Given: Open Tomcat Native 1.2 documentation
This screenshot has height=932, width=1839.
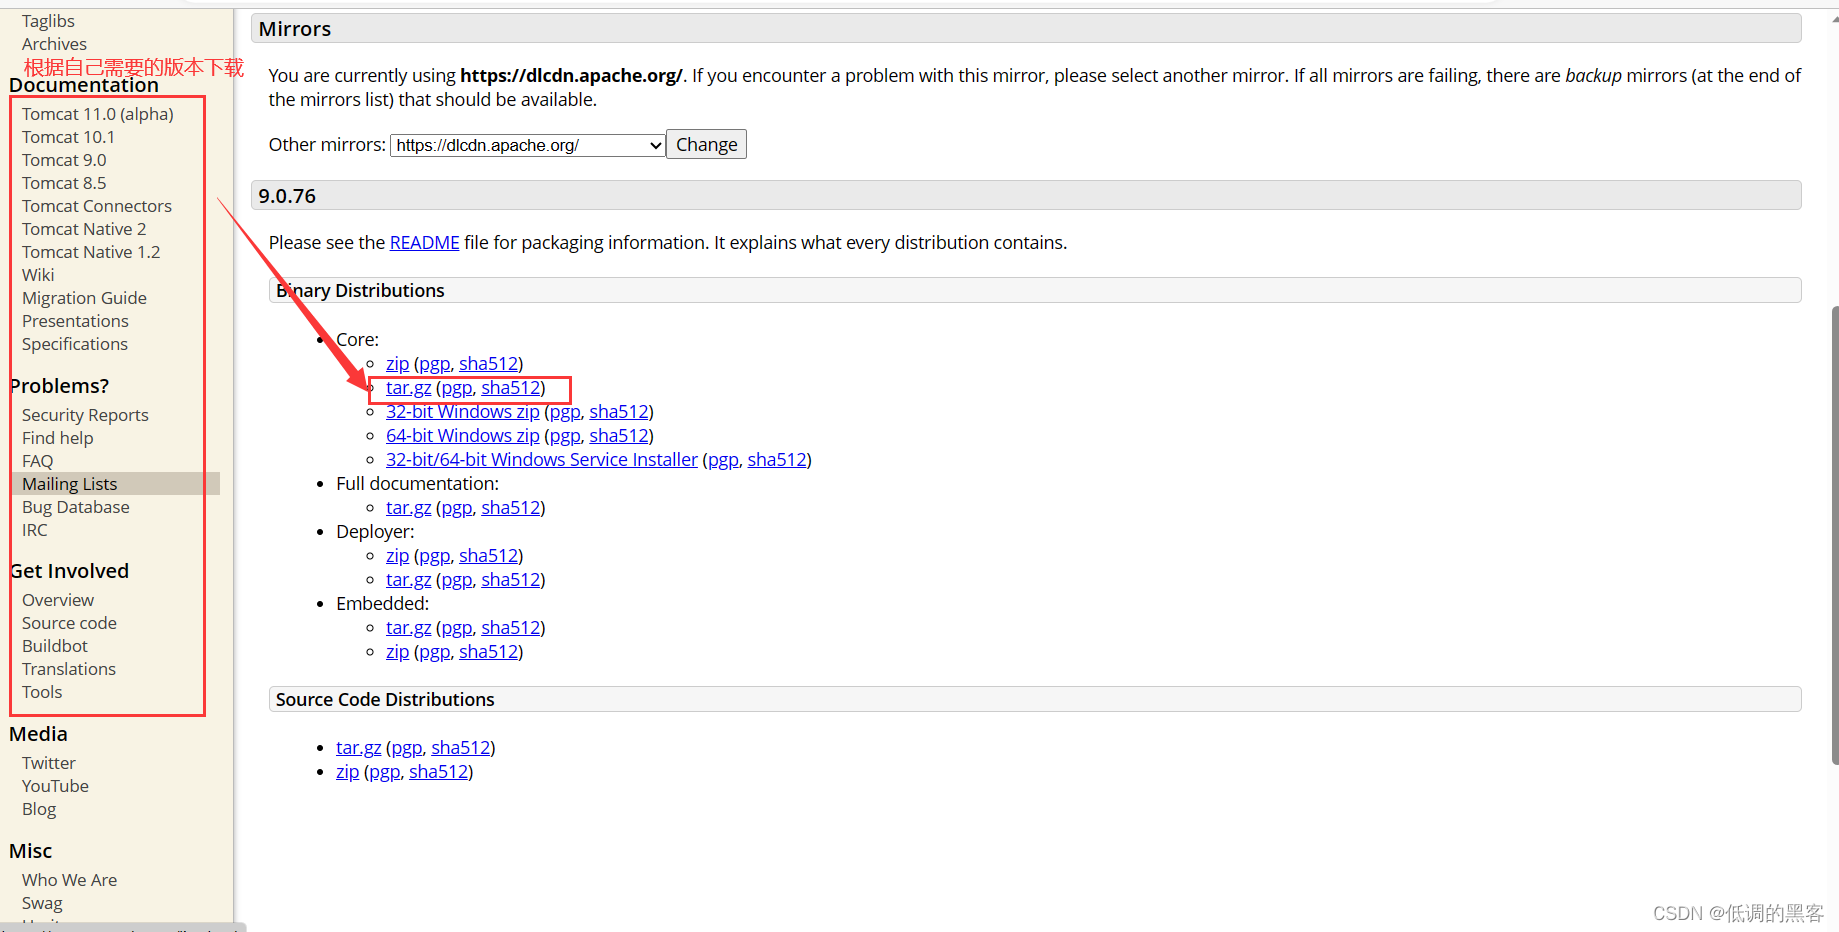Looking at the screenshot, I should [x=91, y=252].
